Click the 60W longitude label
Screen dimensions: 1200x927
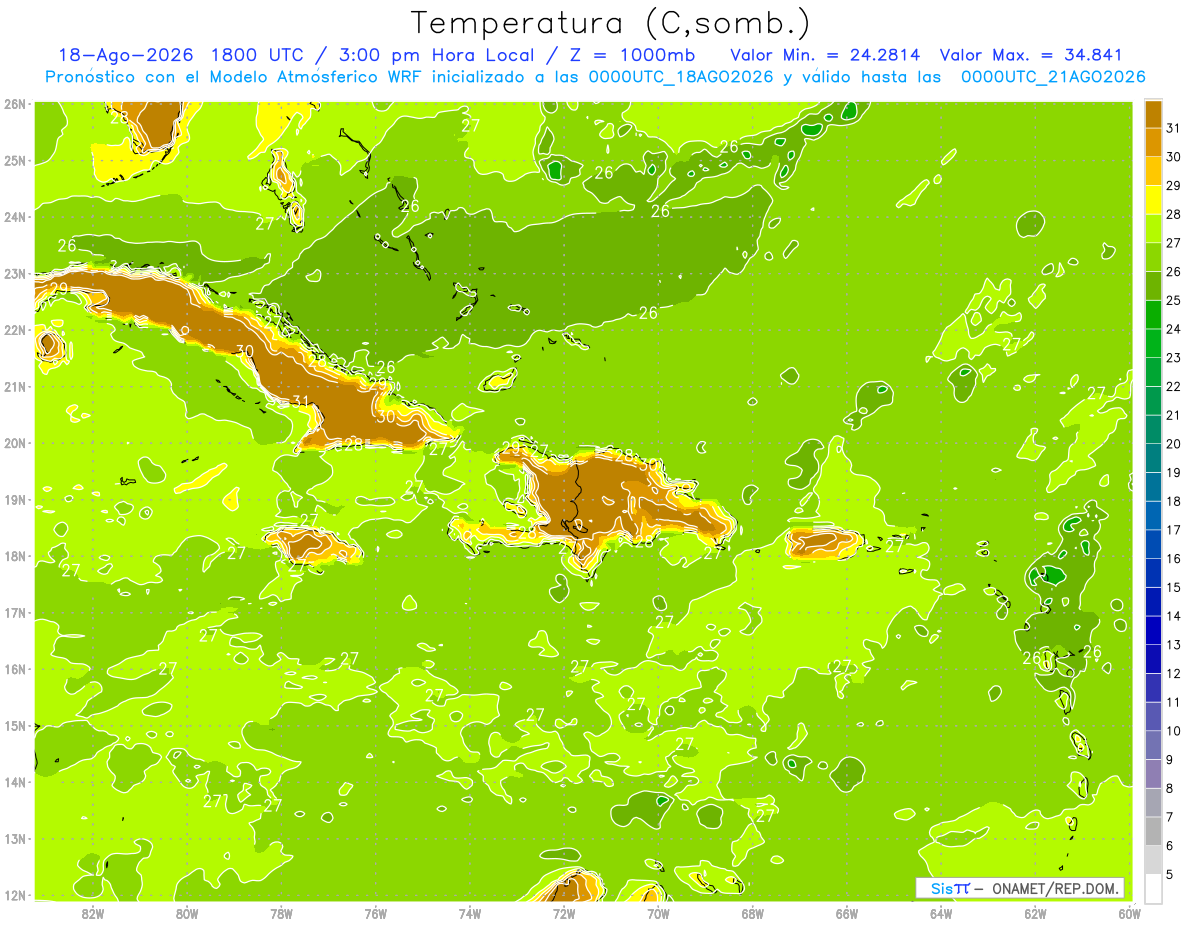(x=1129, y=913)
